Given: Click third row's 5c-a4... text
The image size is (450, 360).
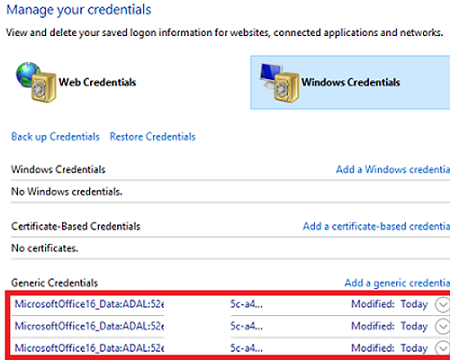Looking at the screenshot, I should tap(246, 348).
